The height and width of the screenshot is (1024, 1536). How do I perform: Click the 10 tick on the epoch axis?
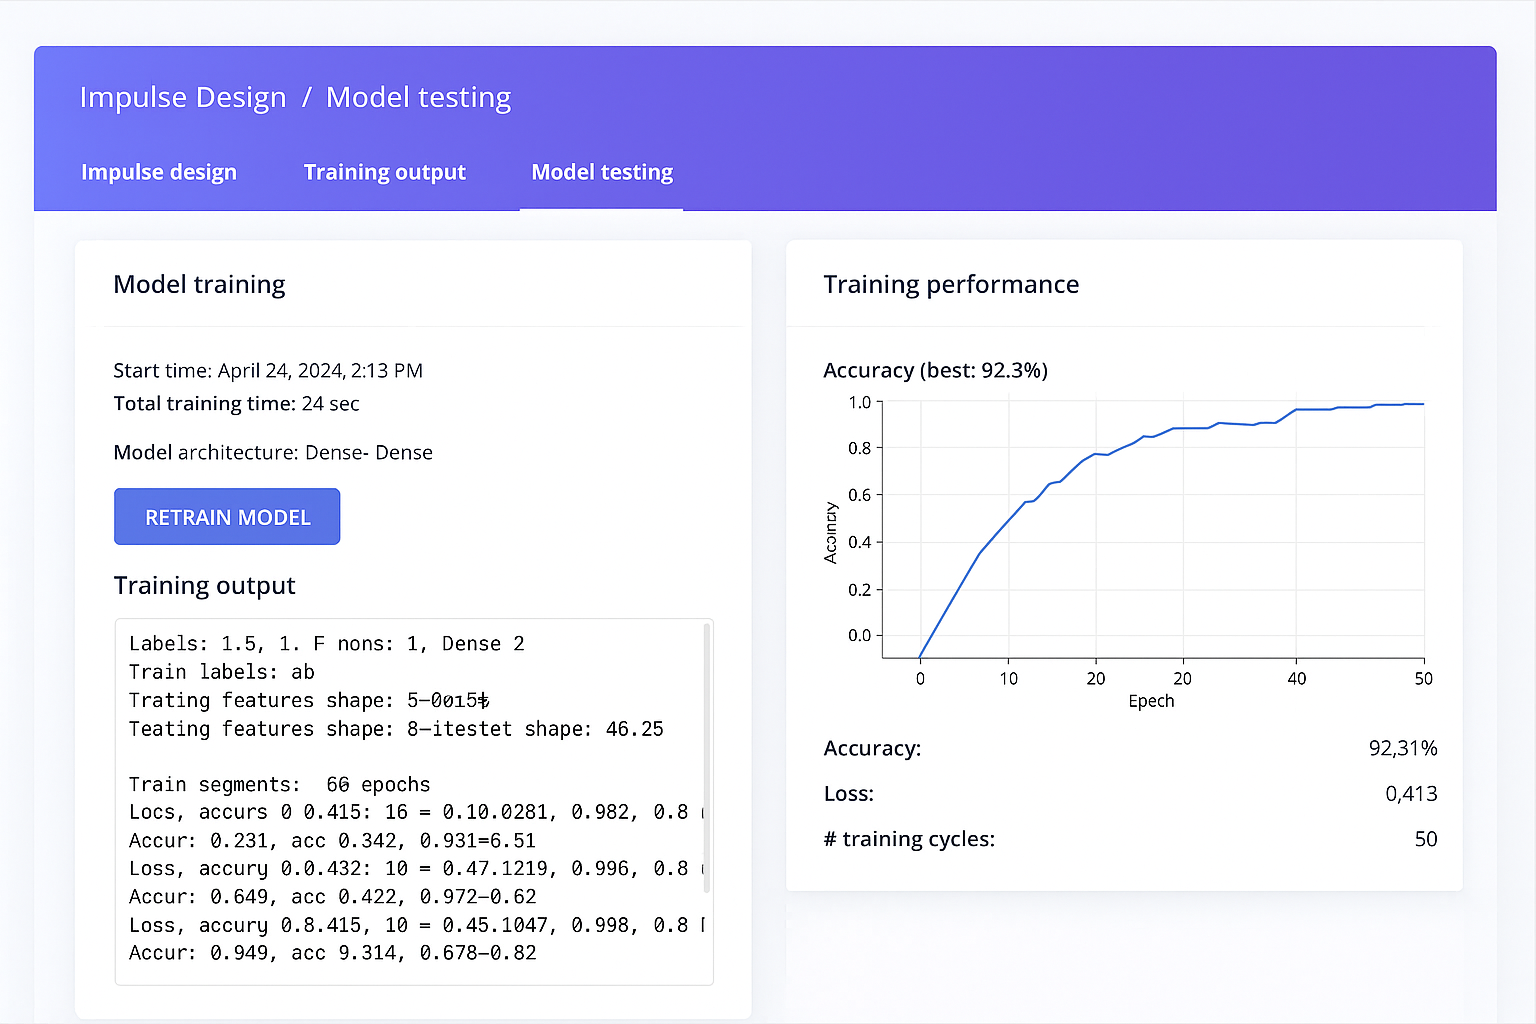coord(1009,679)
